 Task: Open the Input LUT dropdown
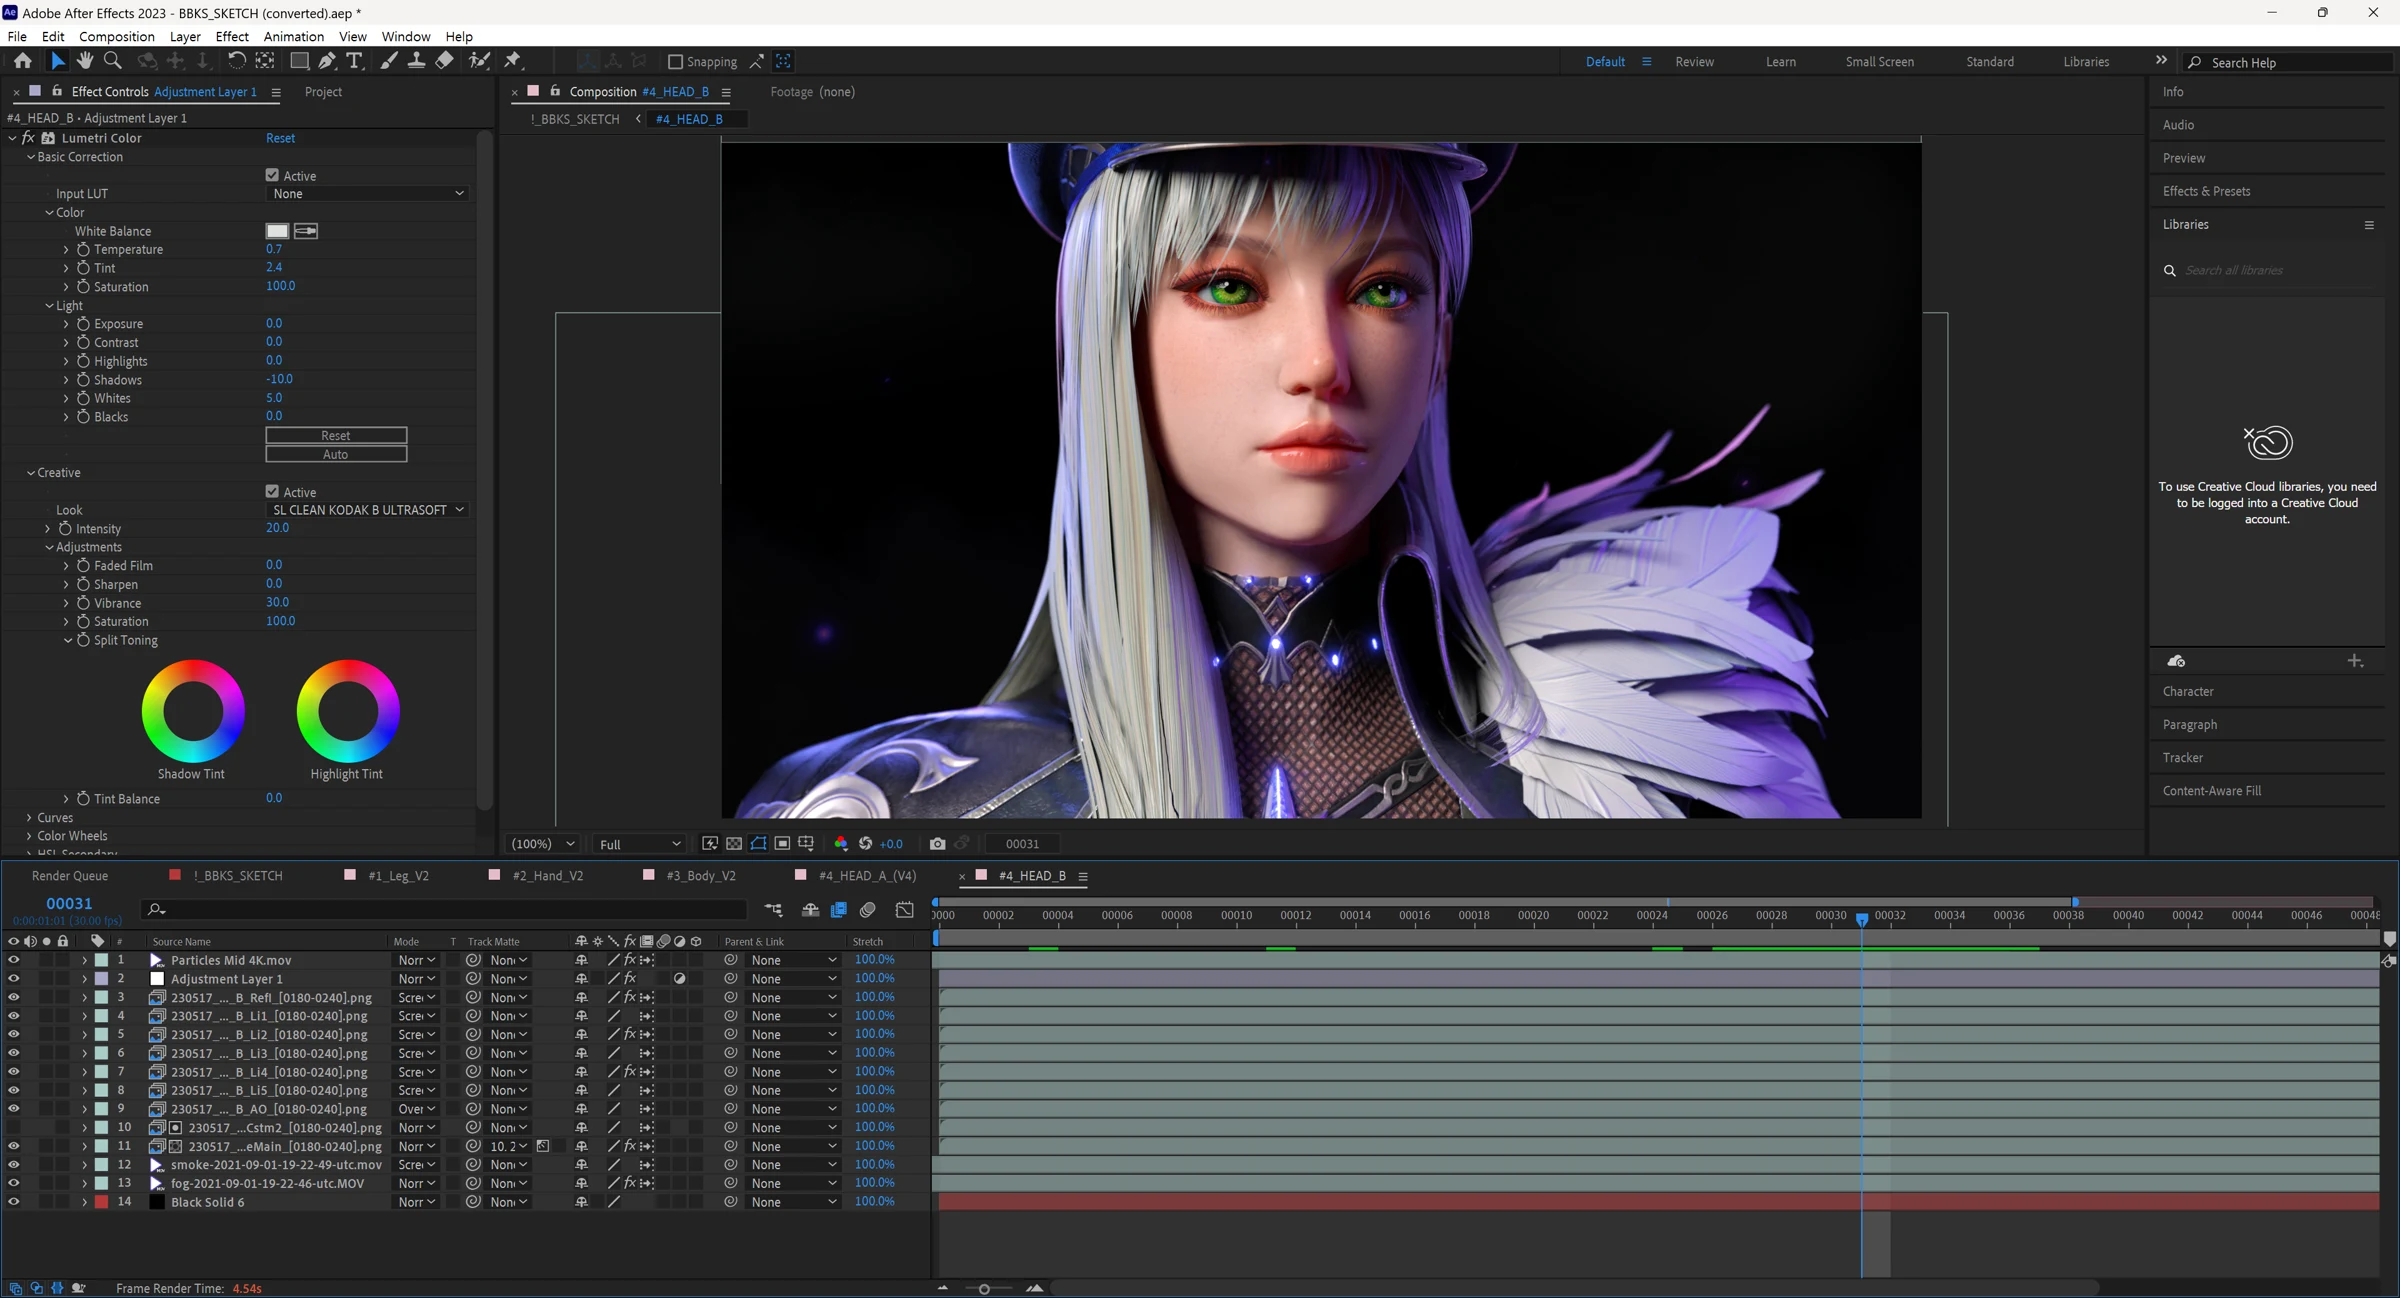point(367,194)
